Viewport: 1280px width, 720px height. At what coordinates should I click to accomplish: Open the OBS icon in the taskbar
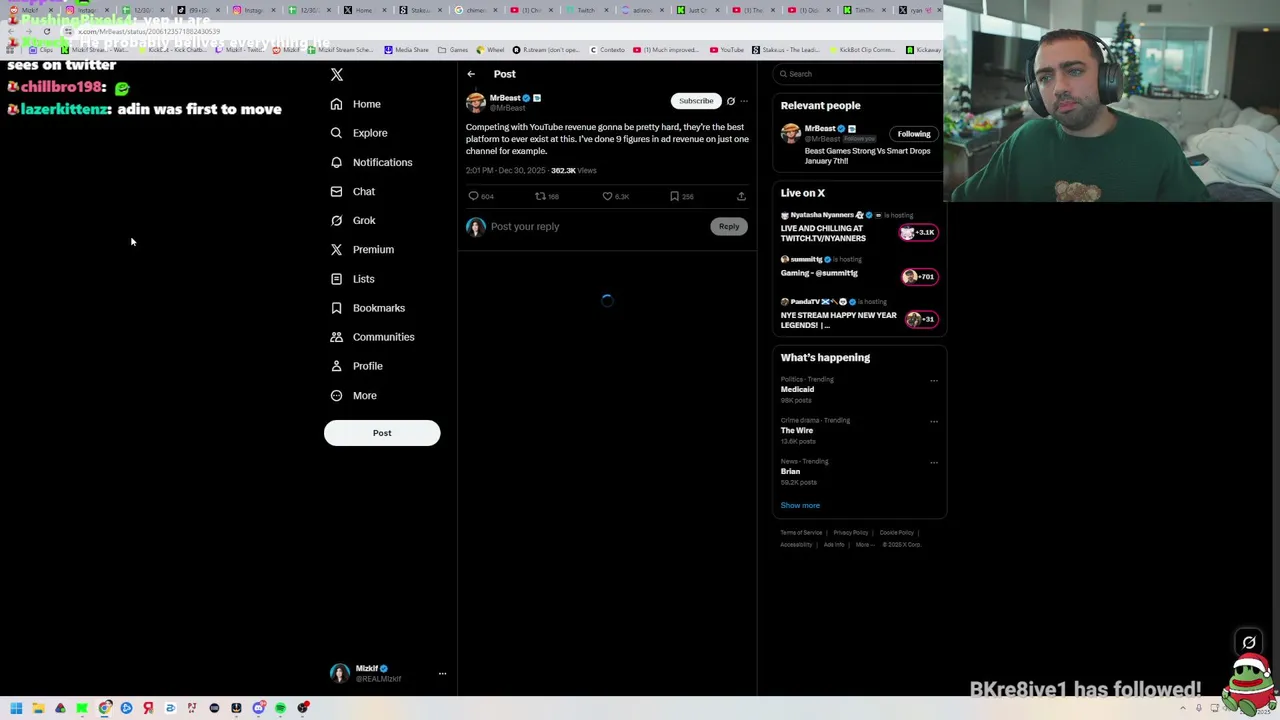click(x=302, y=708)
